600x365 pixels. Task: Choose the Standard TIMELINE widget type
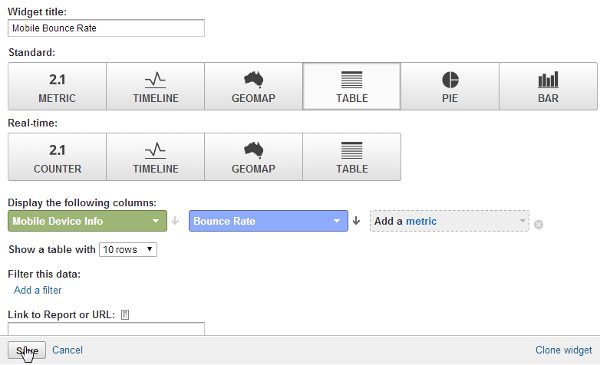[155, 86]
